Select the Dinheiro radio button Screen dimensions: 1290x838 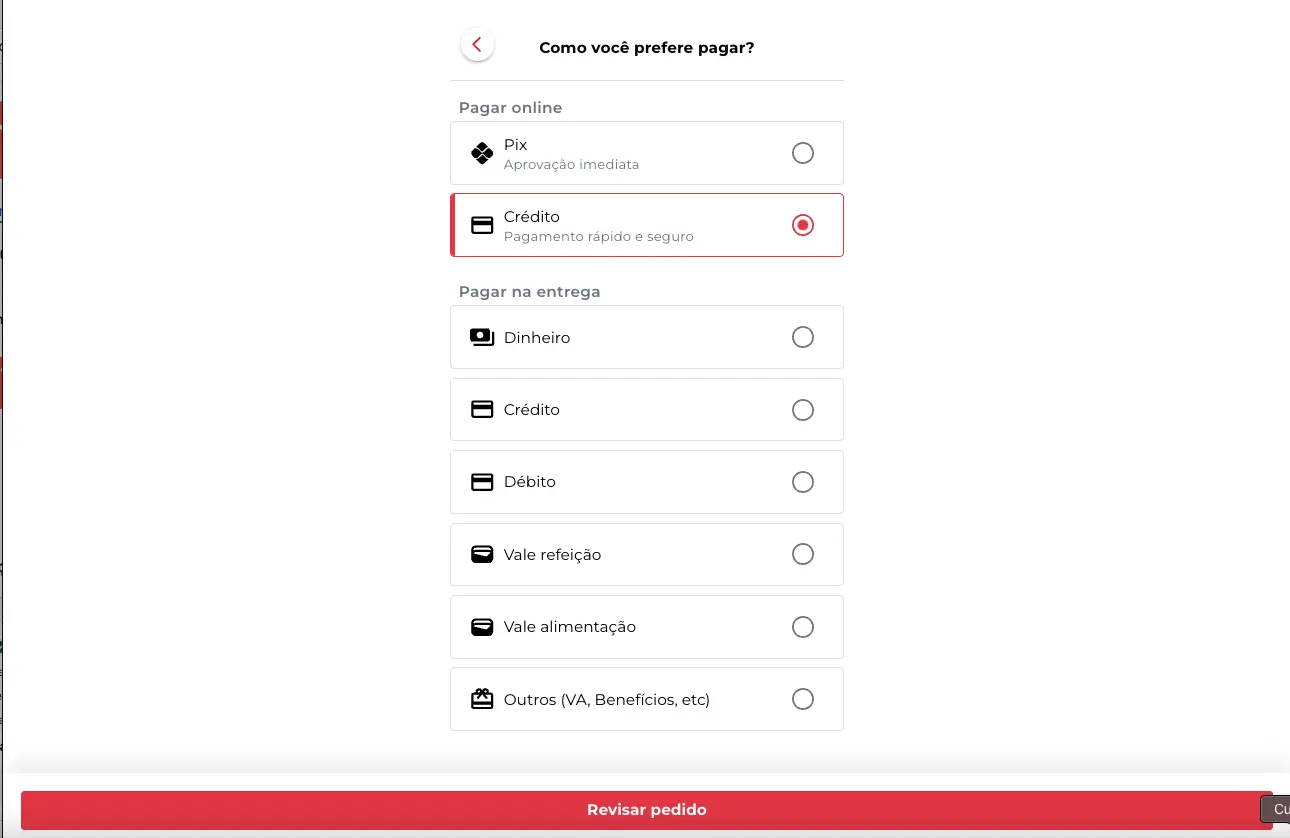click(x=803, y=337)
